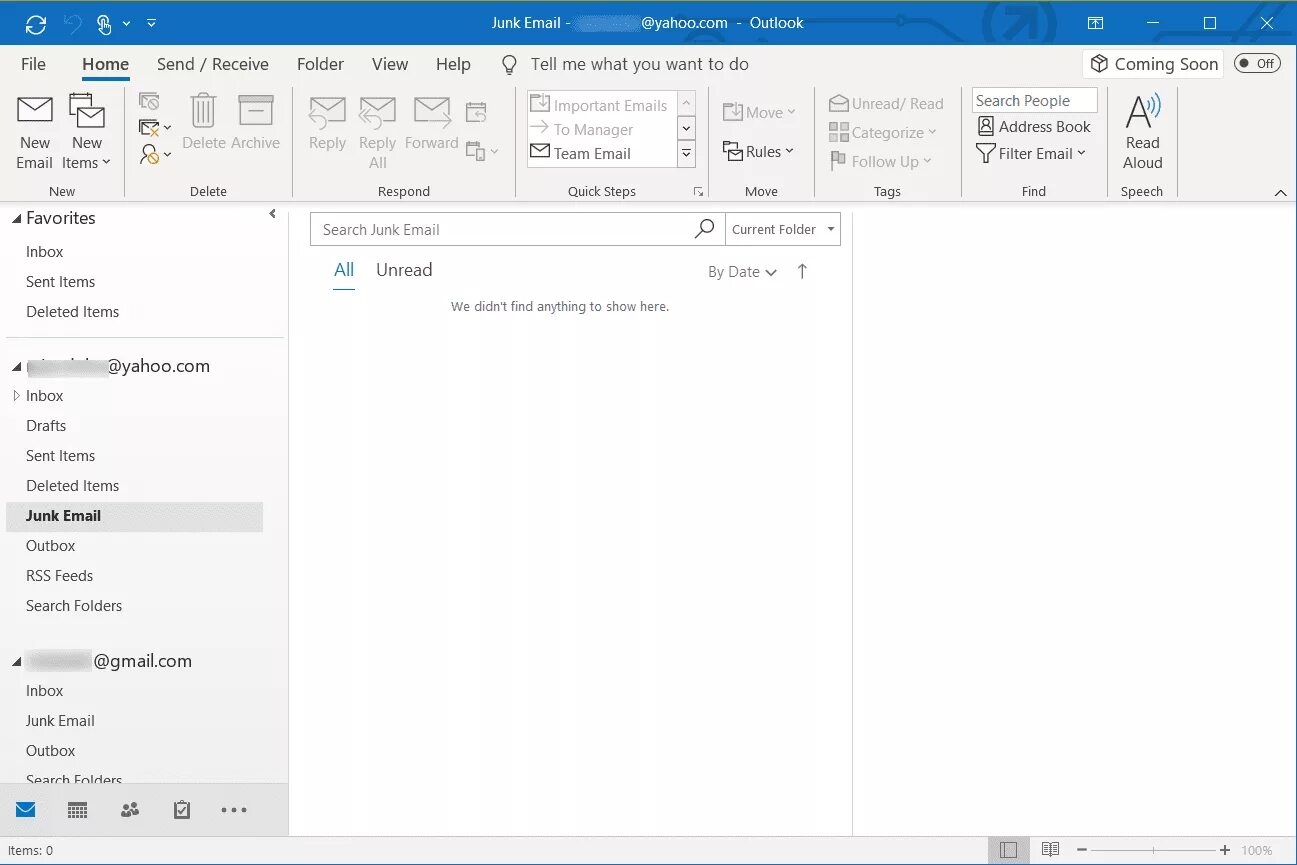This screenshot has width=1297, height=865.
Task: Open the By Date sort dropdown
Action: pos(742,272)
